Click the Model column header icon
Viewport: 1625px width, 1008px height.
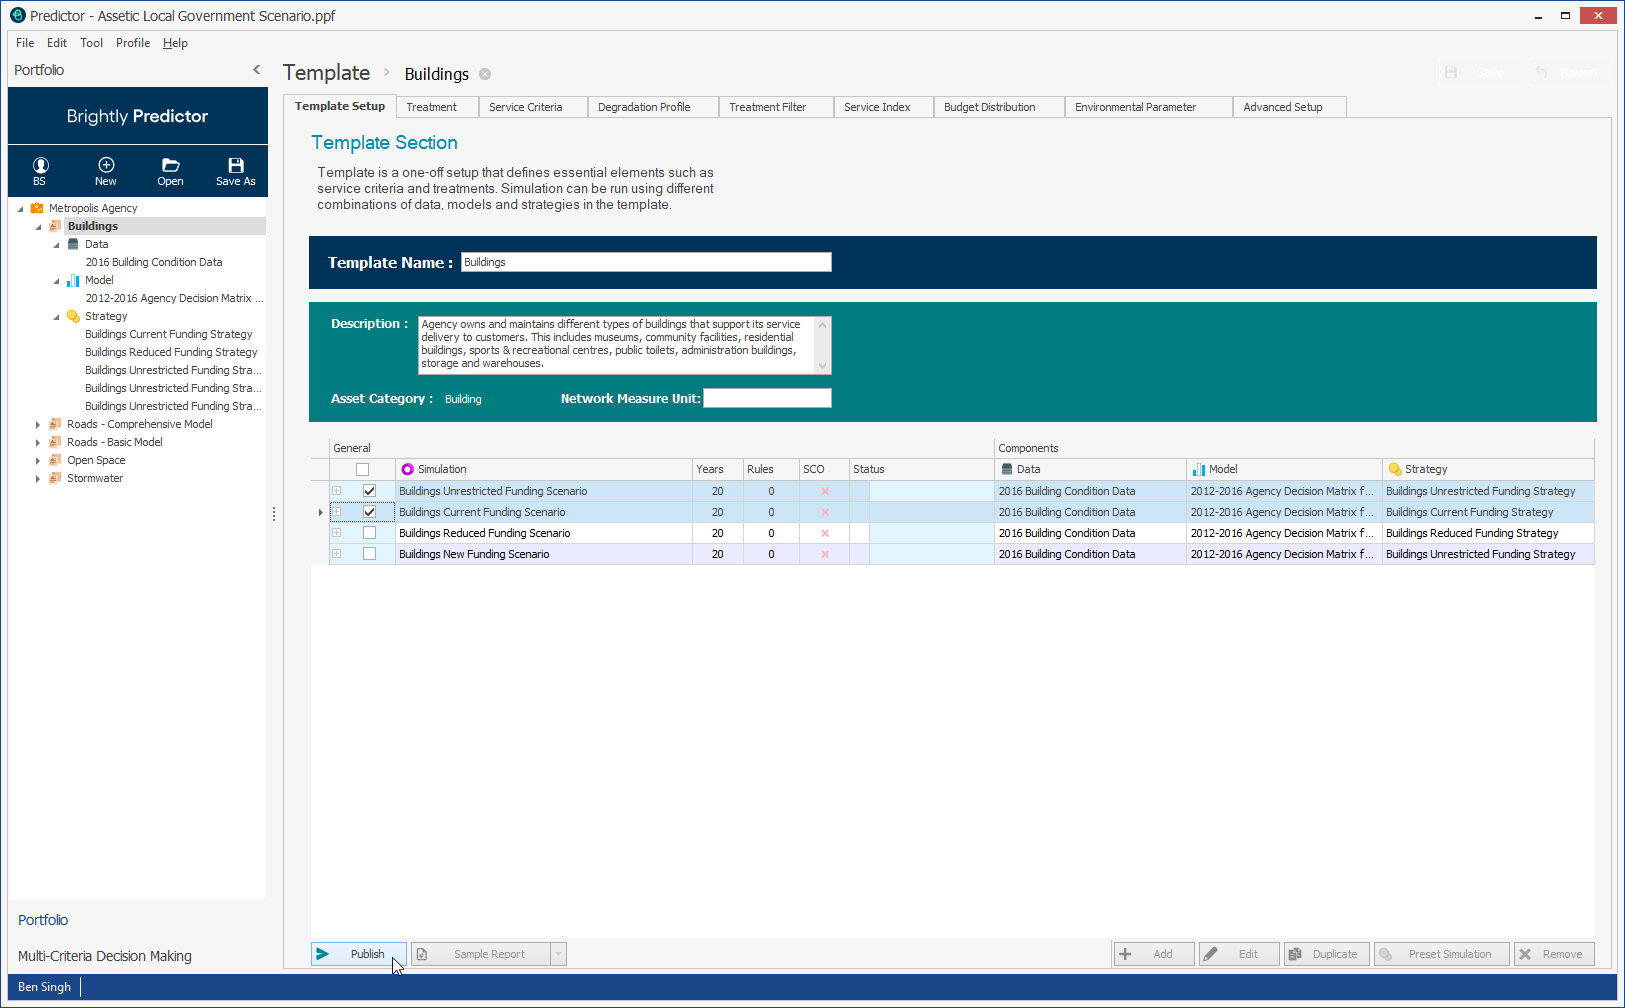click(1198, 468)
